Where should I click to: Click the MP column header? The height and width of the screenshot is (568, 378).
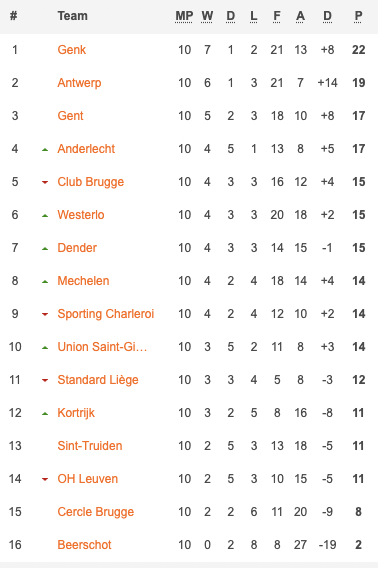[x=184, y=16]
